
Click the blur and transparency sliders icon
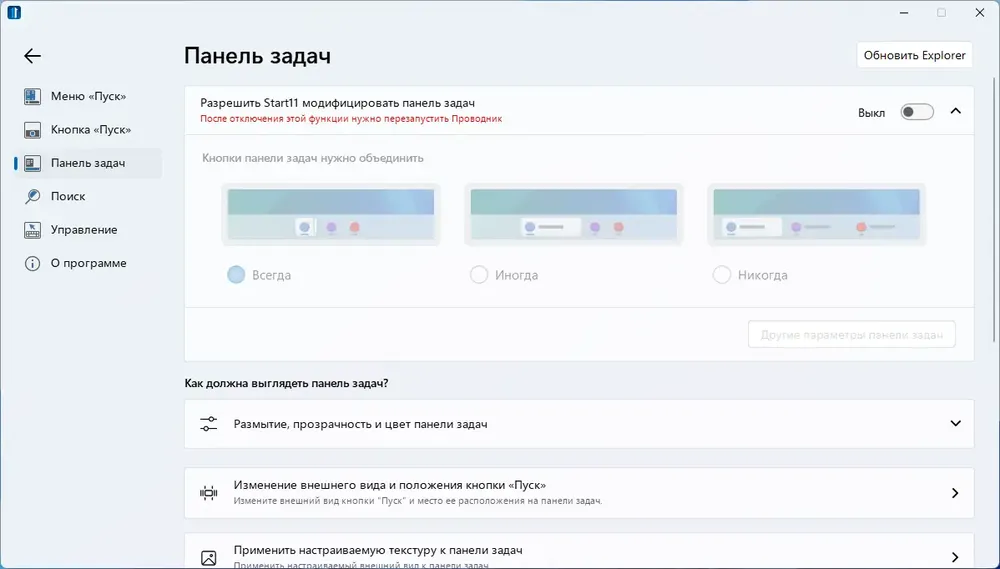click(x=208, y=424)
